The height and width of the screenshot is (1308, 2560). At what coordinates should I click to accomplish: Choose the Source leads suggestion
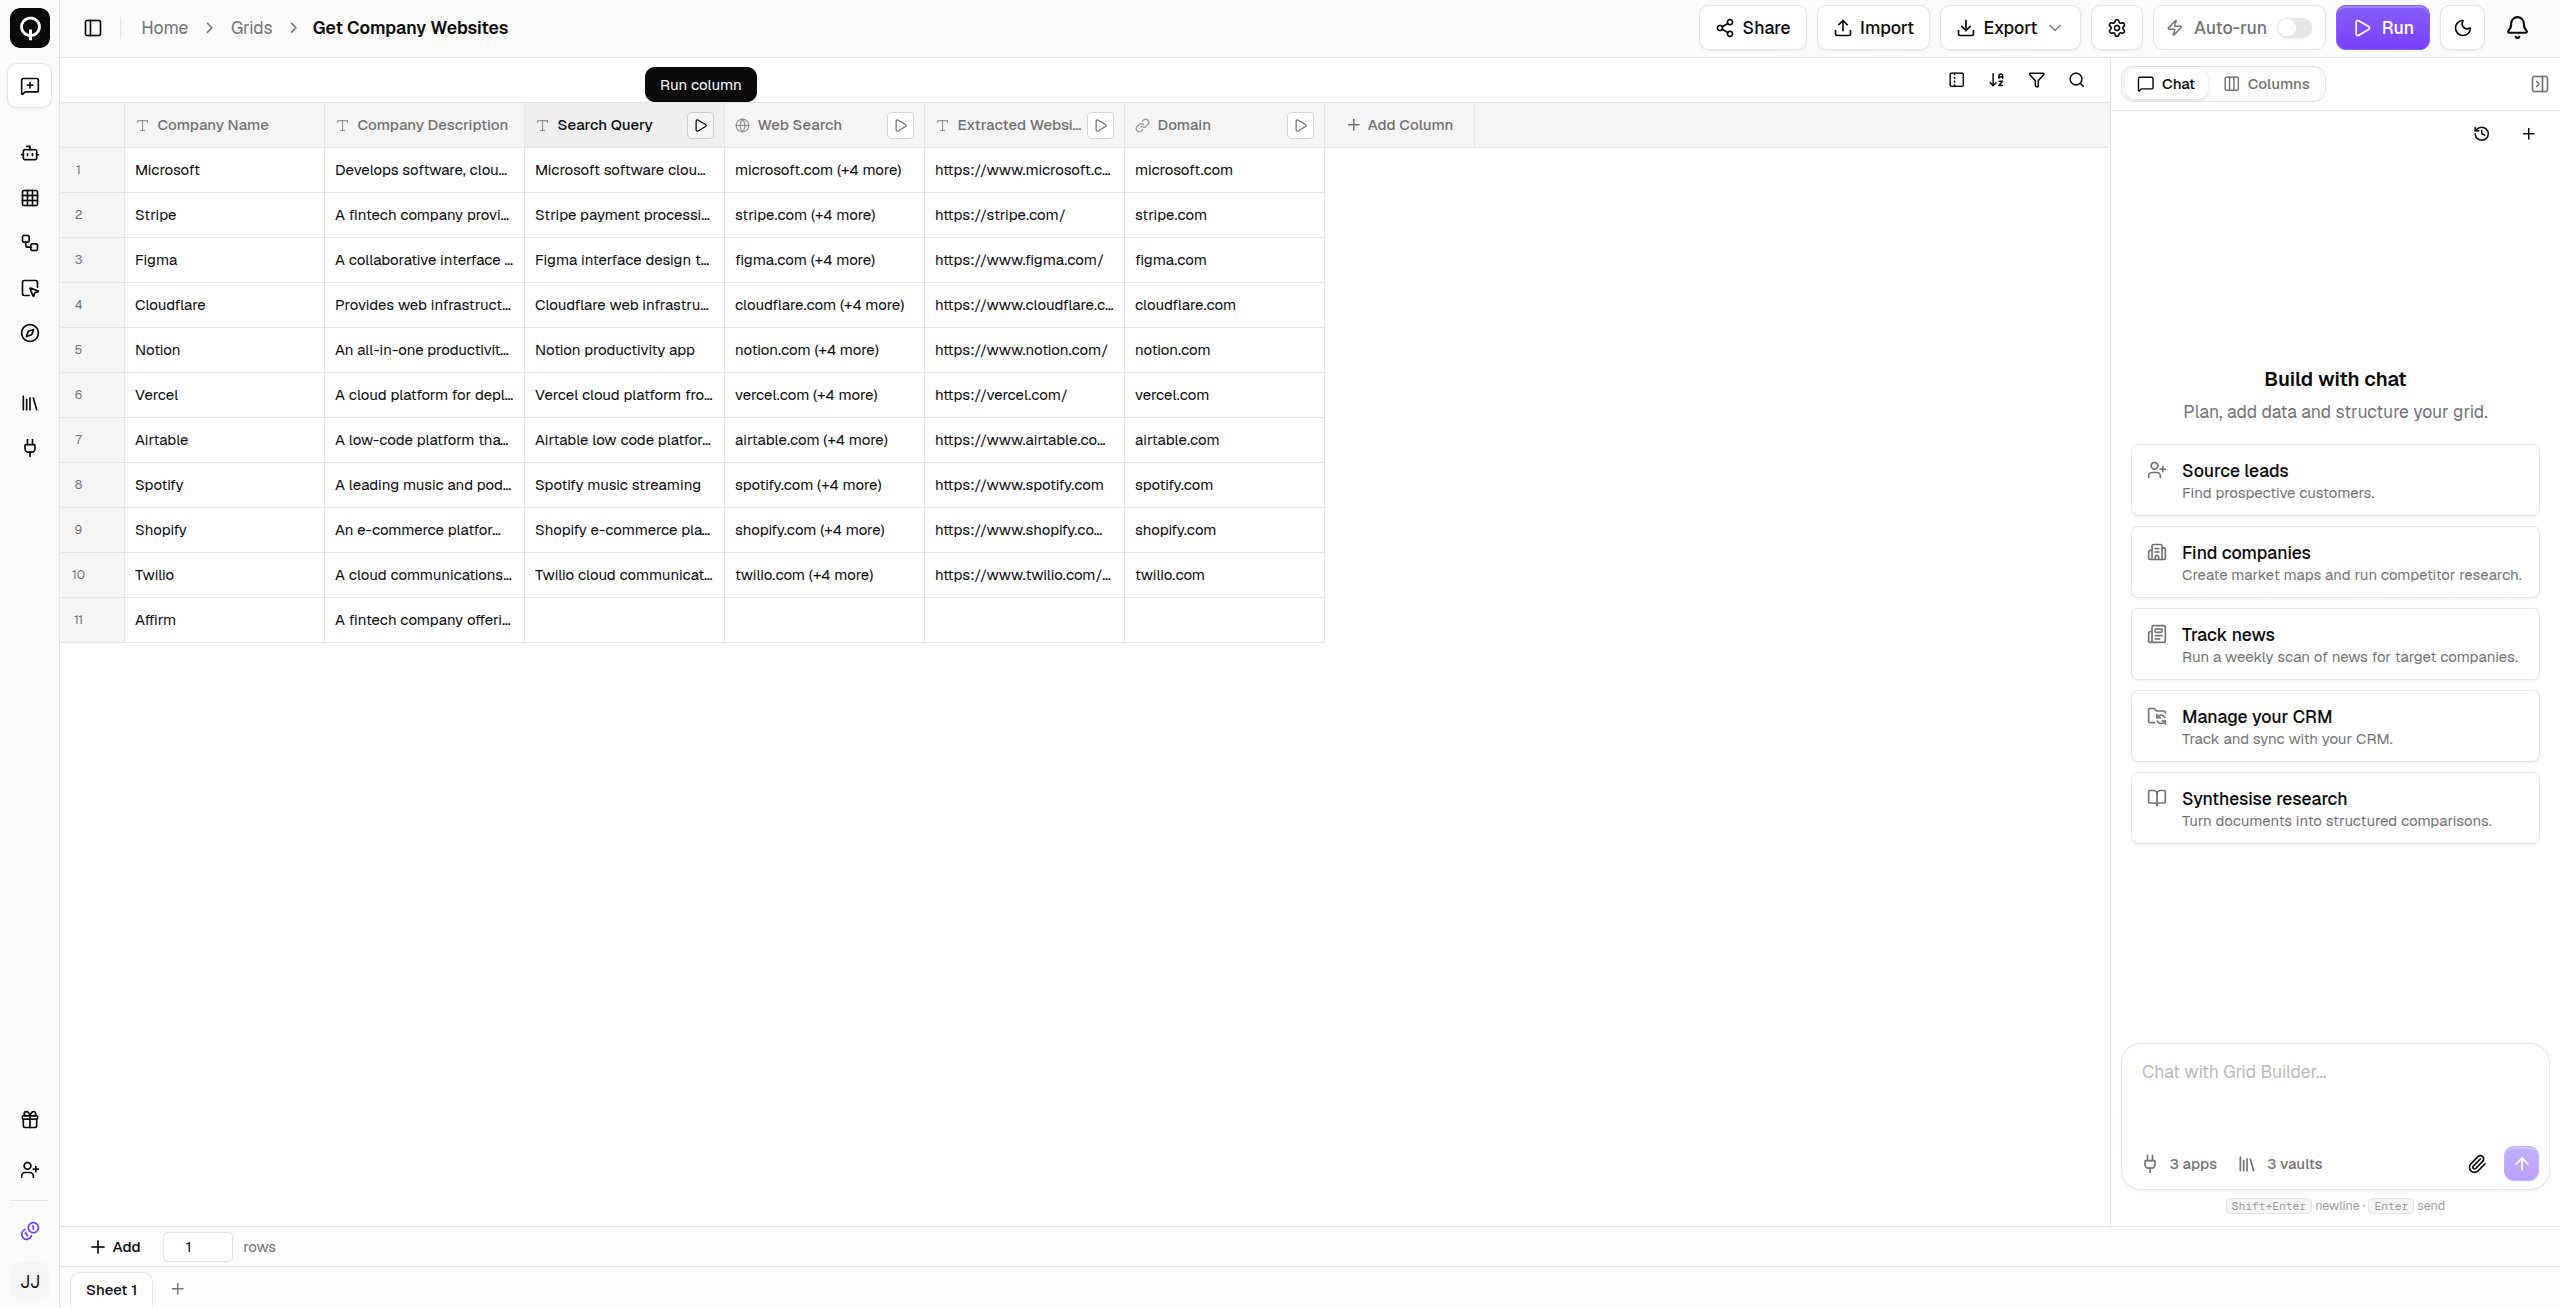click(x=2335, y=480)
